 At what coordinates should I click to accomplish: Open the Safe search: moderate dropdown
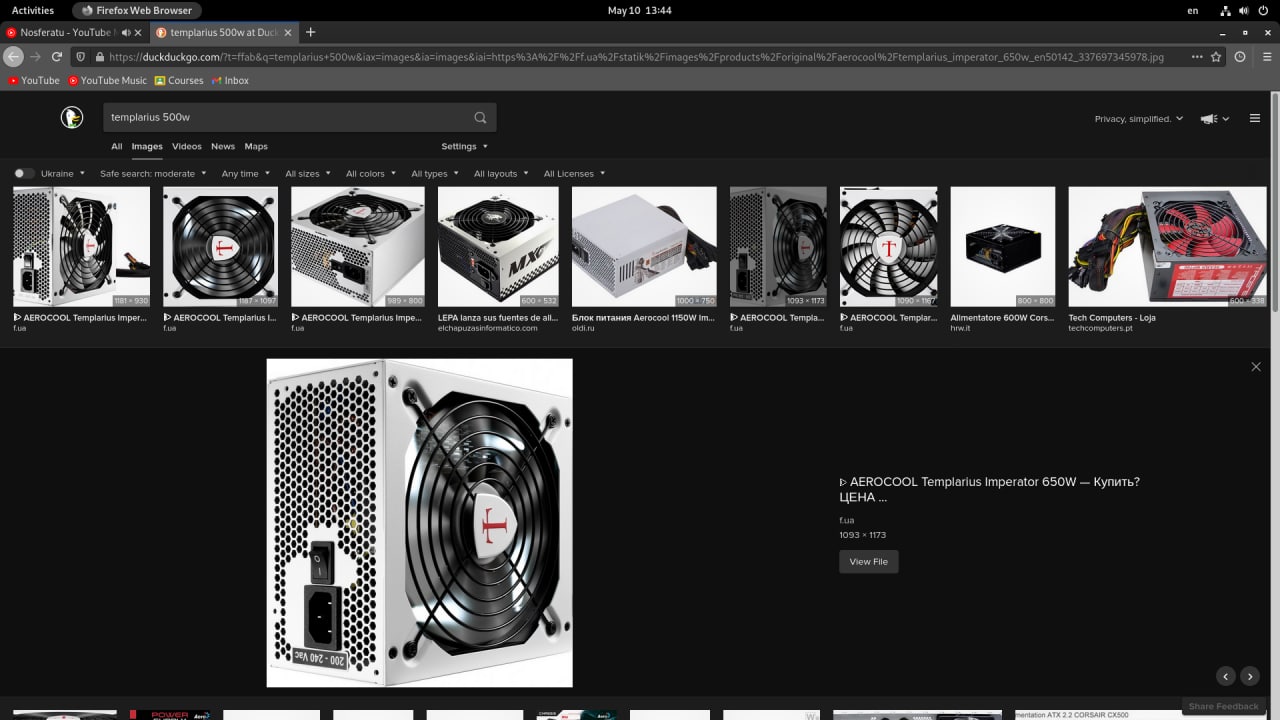[x=153, y=174]
